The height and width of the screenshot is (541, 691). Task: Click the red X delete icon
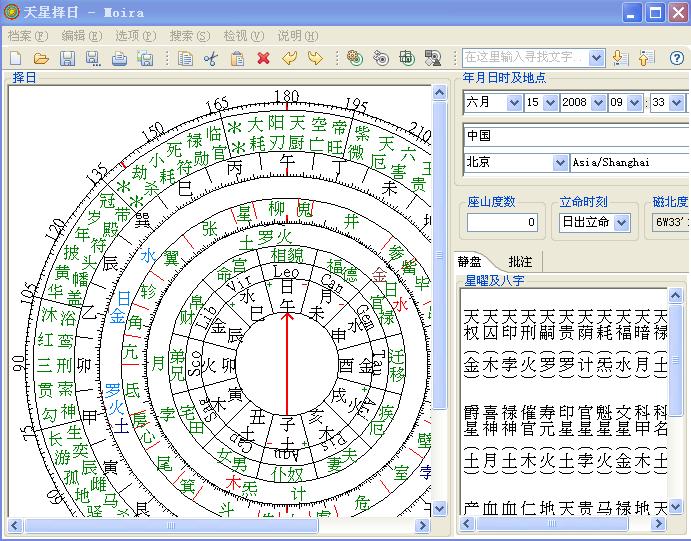(x=263, y=59)
